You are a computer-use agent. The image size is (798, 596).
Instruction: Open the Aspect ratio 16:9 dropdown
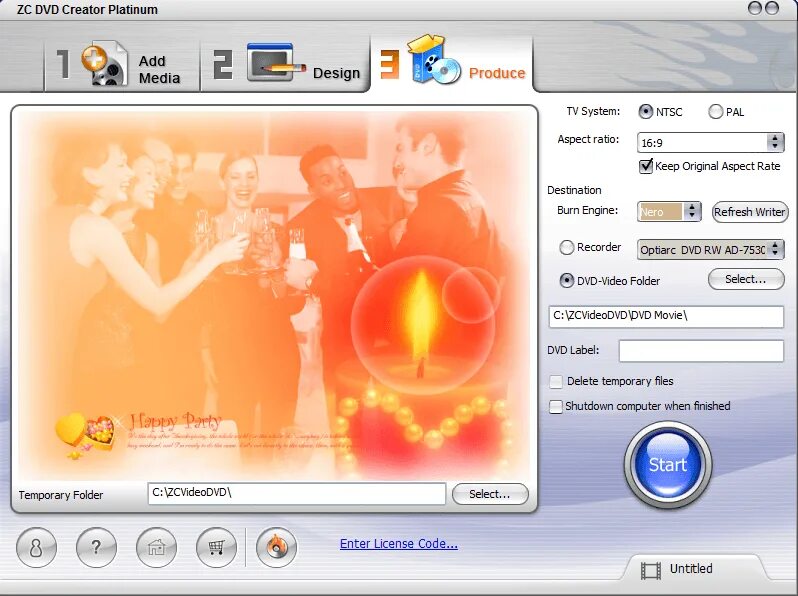[x=710, y=143]
